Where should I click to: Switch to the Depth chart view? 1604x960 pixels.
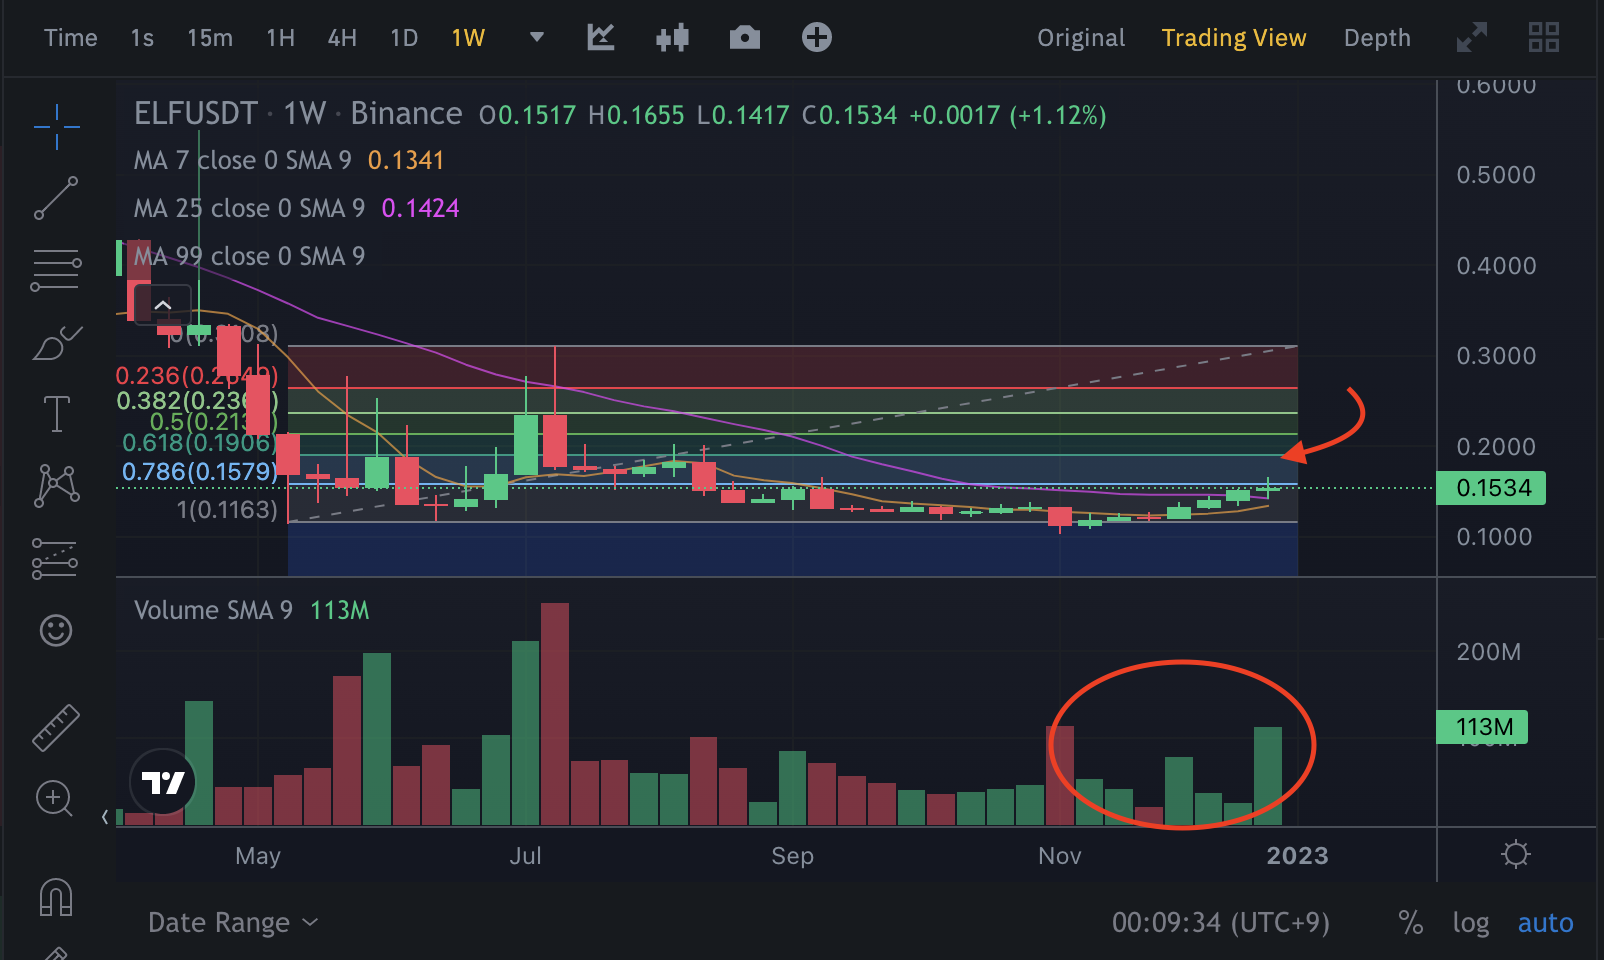click(x=1377, y=38)
